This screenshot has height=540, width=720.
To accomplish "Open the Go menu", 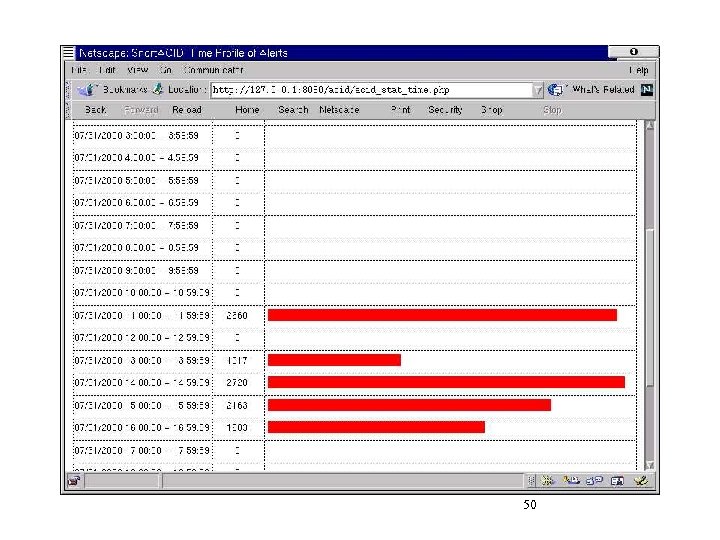I will click(165, 70).
